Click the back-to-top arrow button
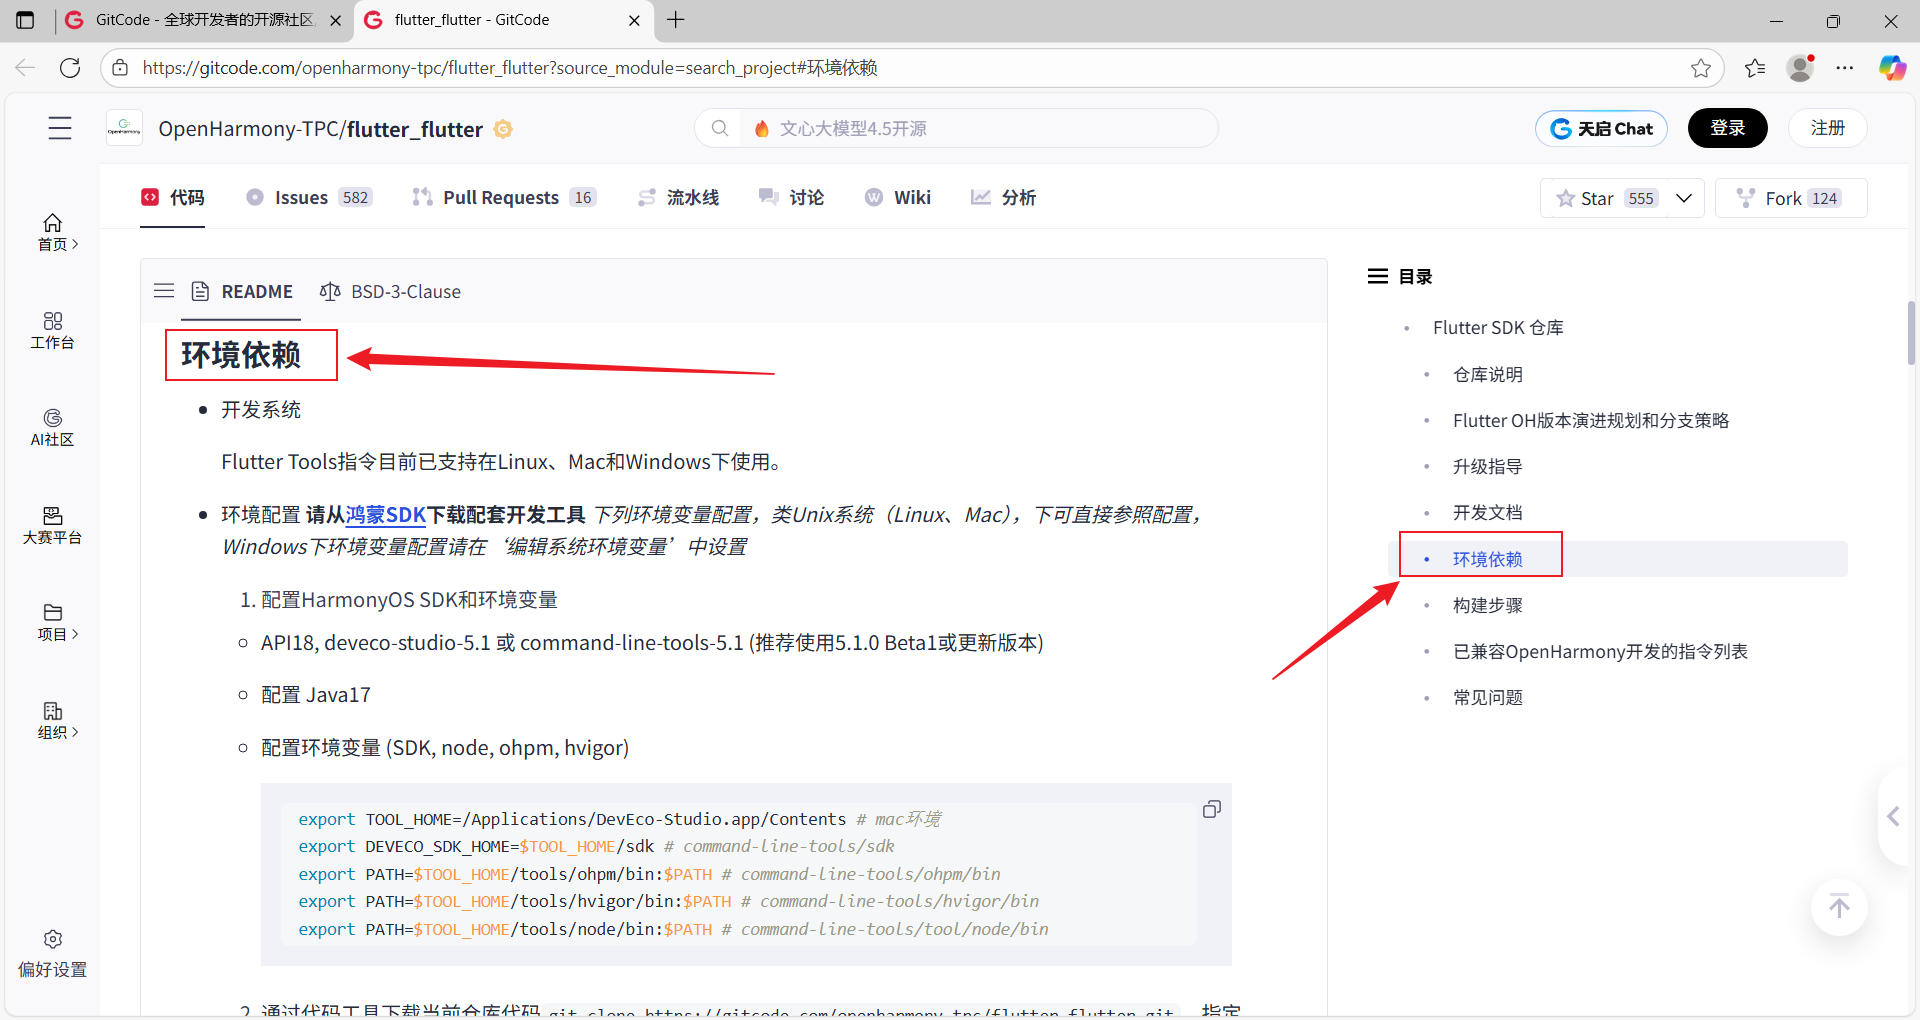Viewport: 1920px width, 1020px height. pos(1839,907)
